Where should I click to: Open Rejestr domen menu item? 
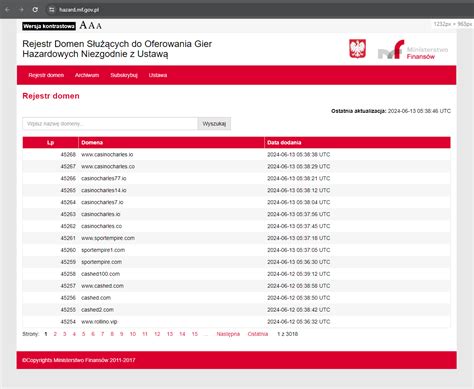tap(46, 75)
